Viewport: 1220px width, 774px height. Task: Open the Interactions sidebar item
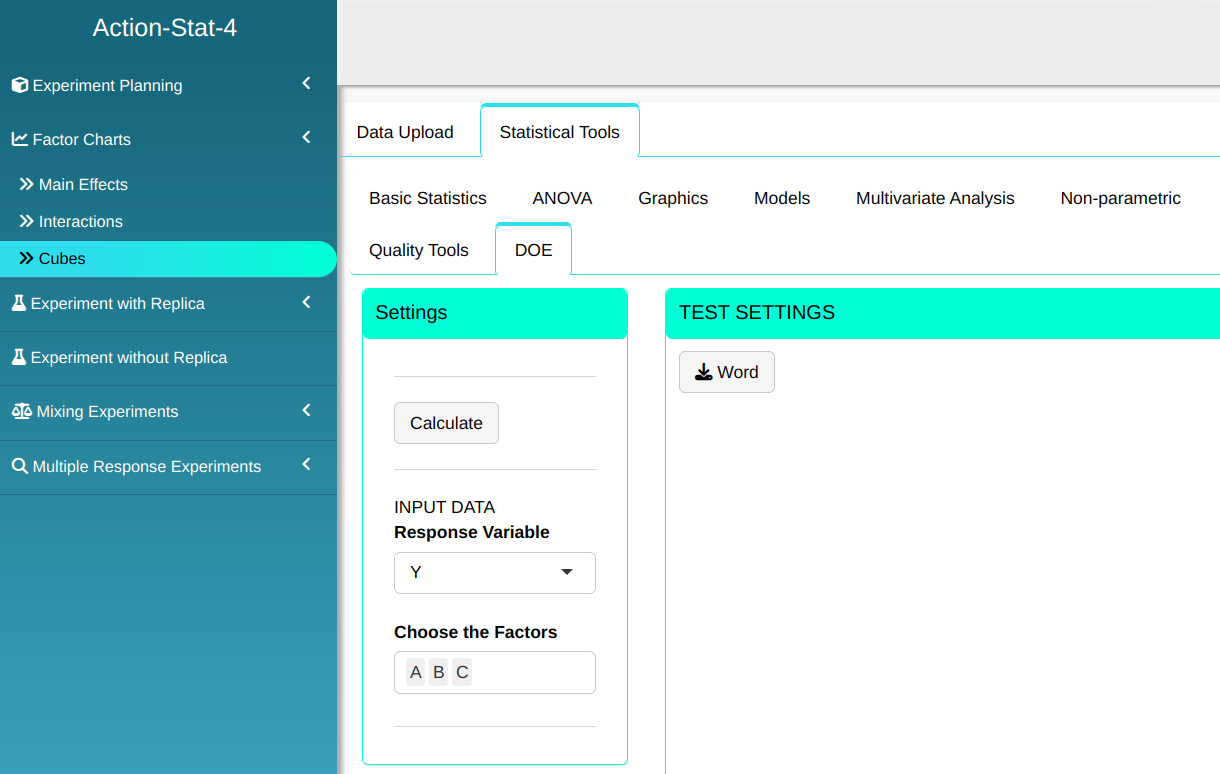80,221
